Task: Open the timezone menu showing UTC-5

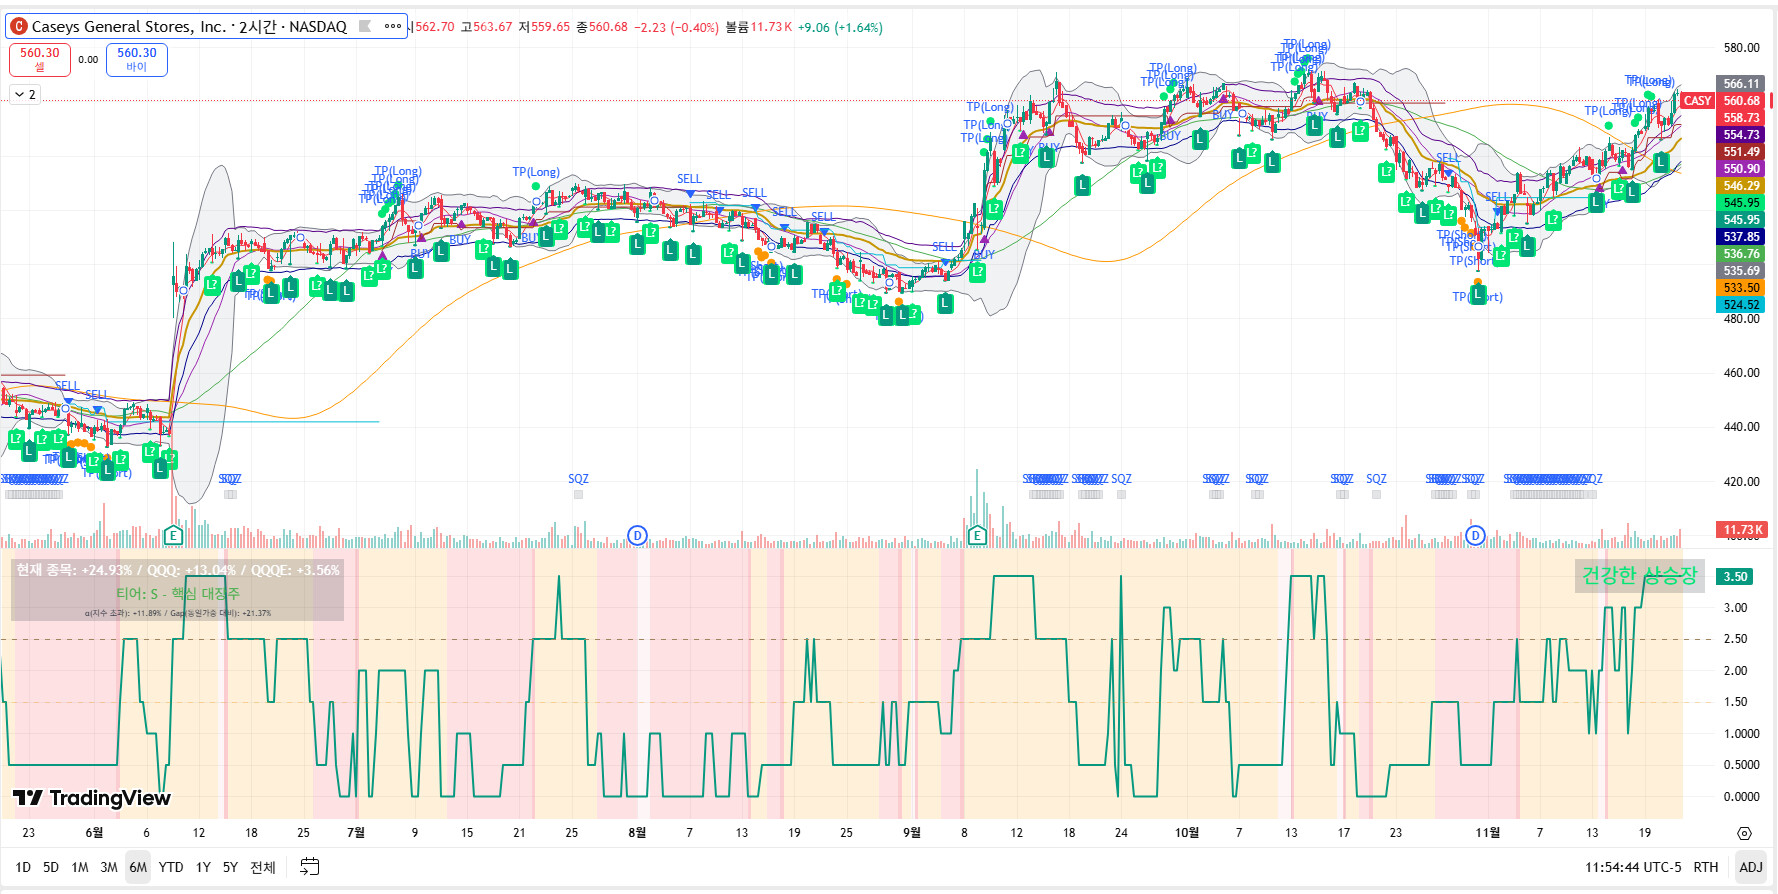Action: [x=1632, y=867]
